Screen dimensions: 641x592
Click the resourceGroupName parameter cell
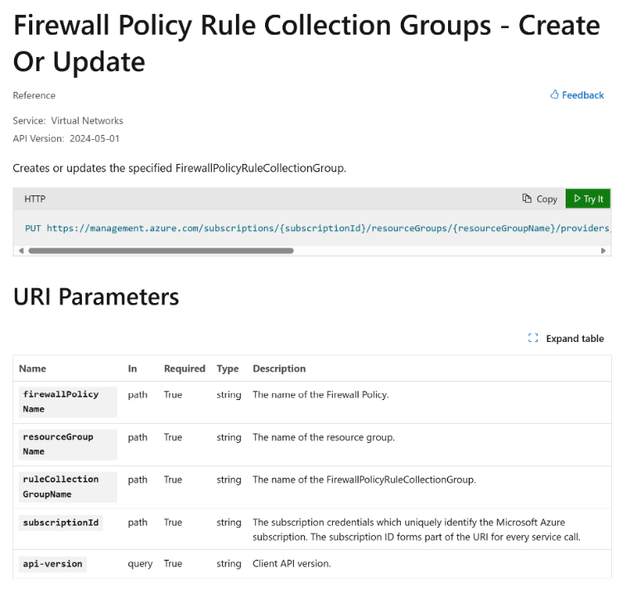[67, 444]
